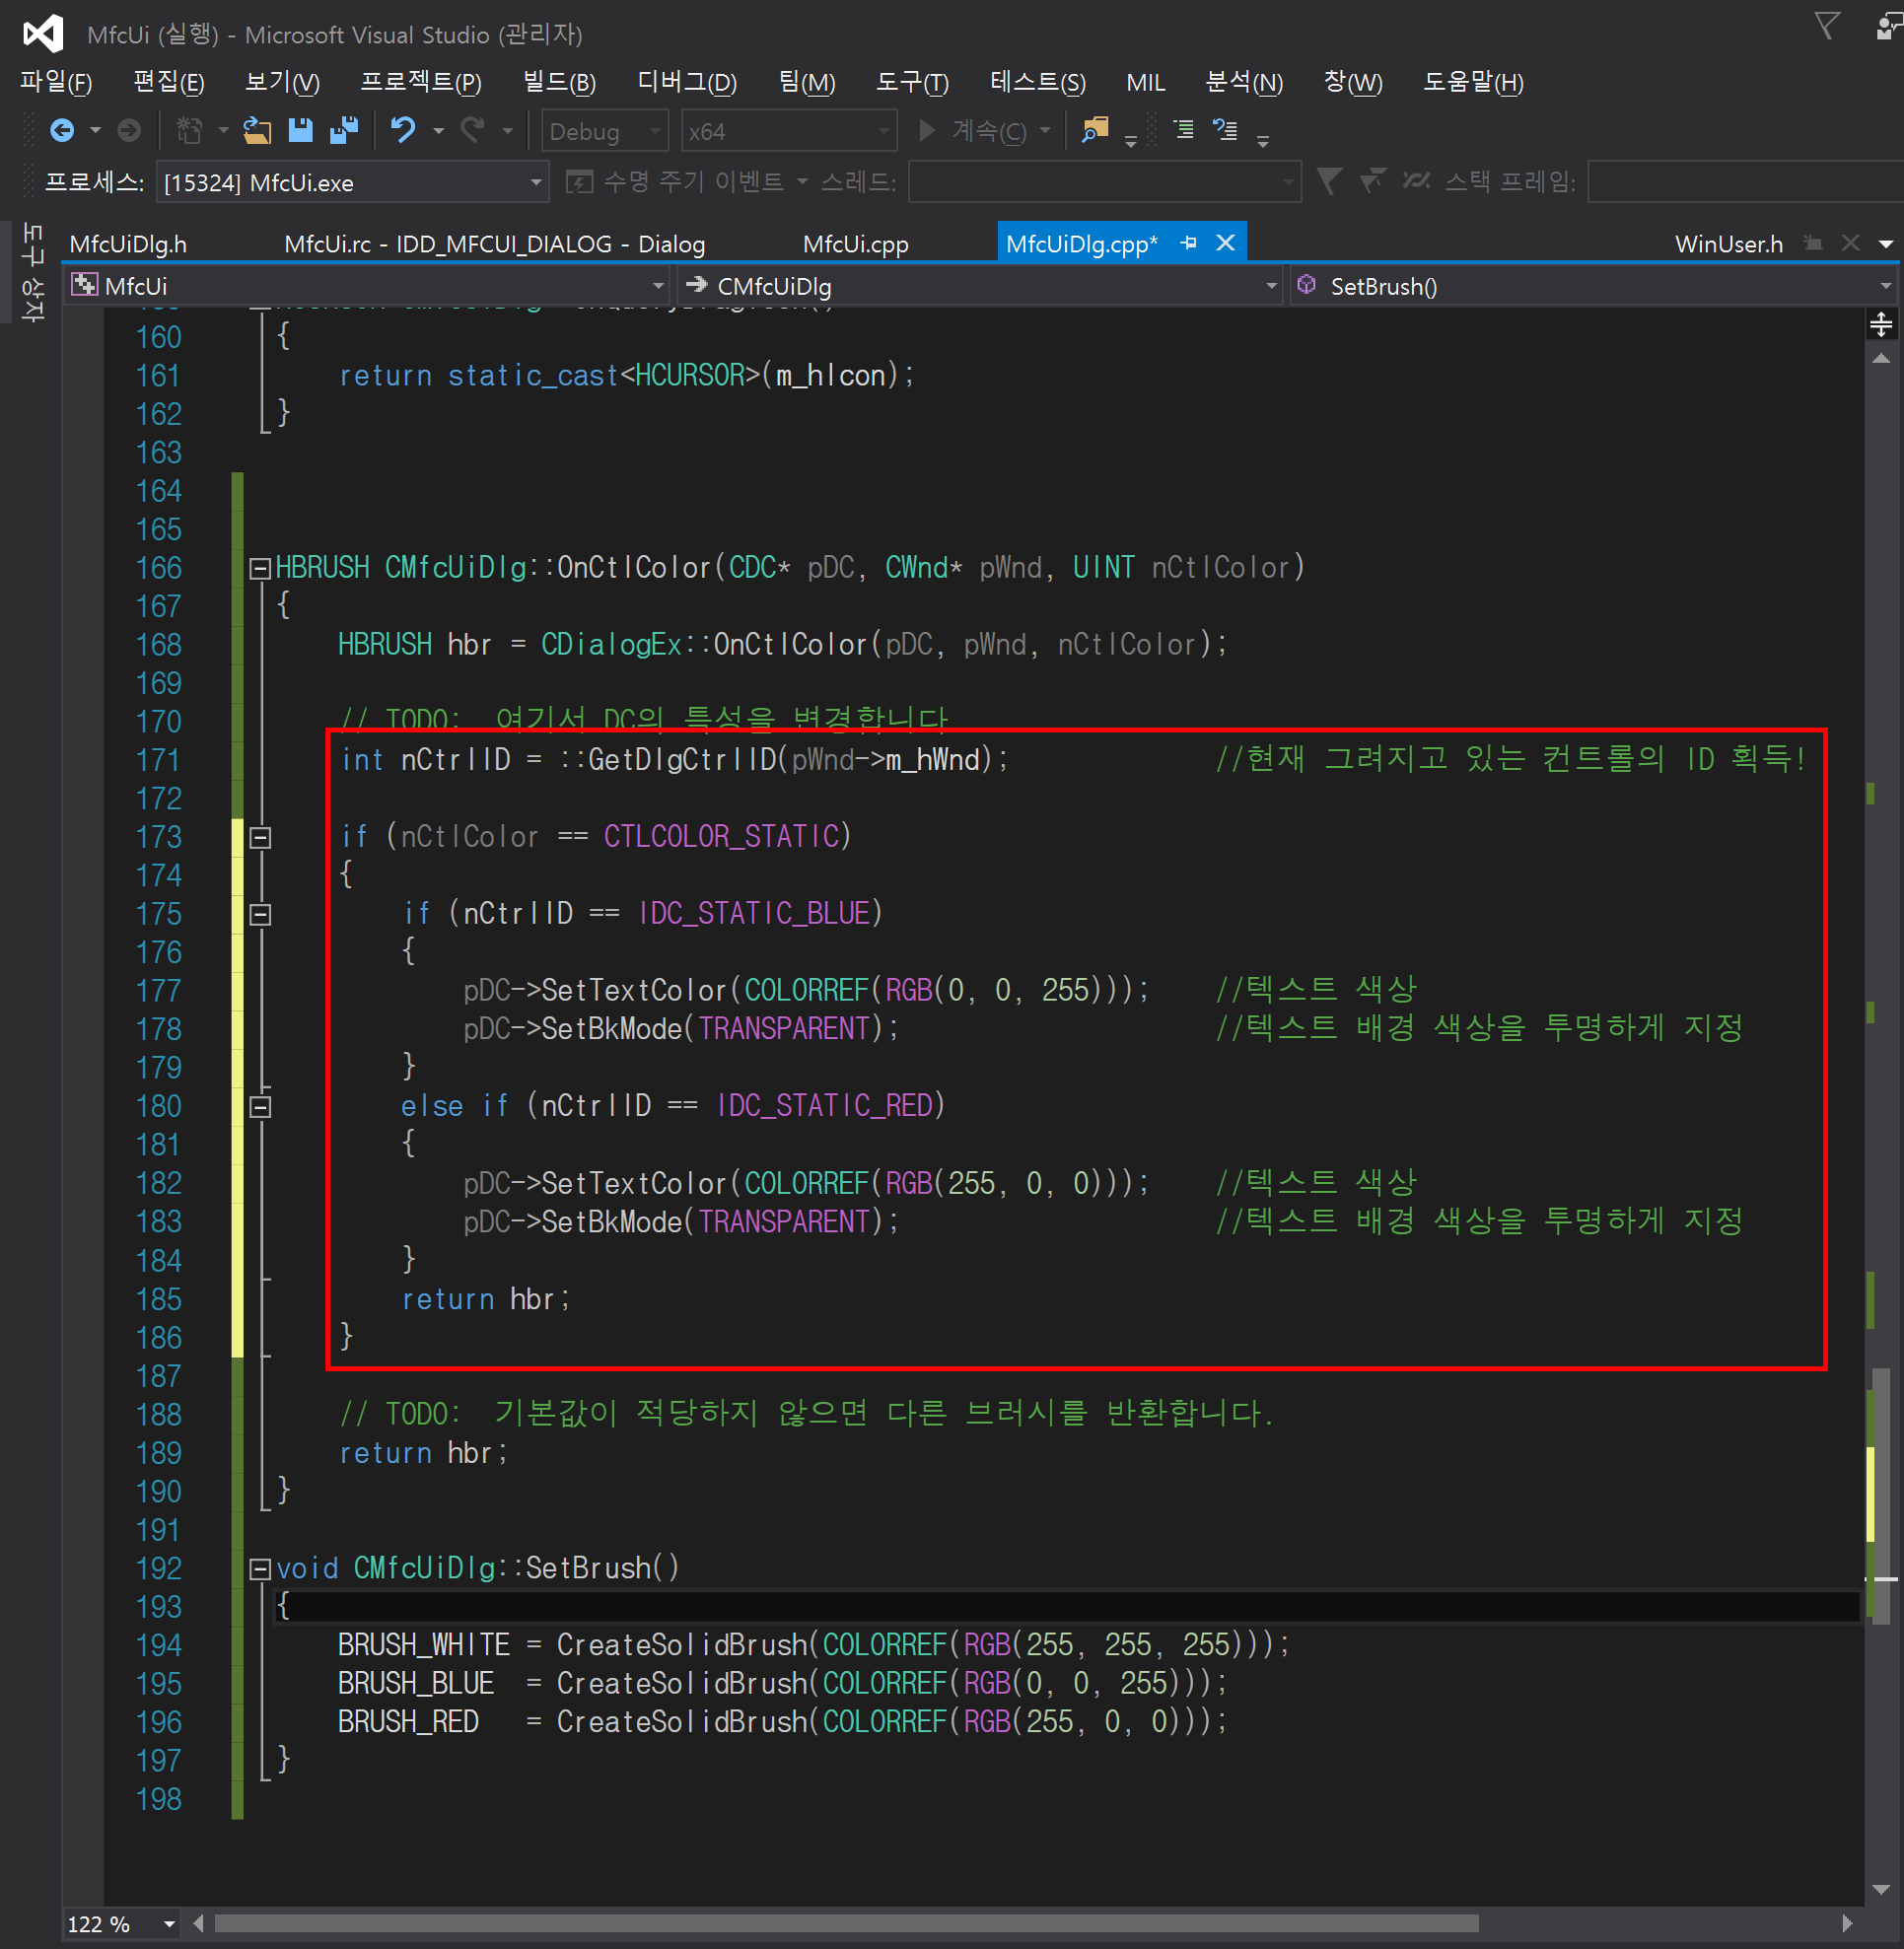Toggle pin on MfcUiDlg.cpp tab
The width and height of the screenshot is (1904, 1949).
[x=1188, y=243]
